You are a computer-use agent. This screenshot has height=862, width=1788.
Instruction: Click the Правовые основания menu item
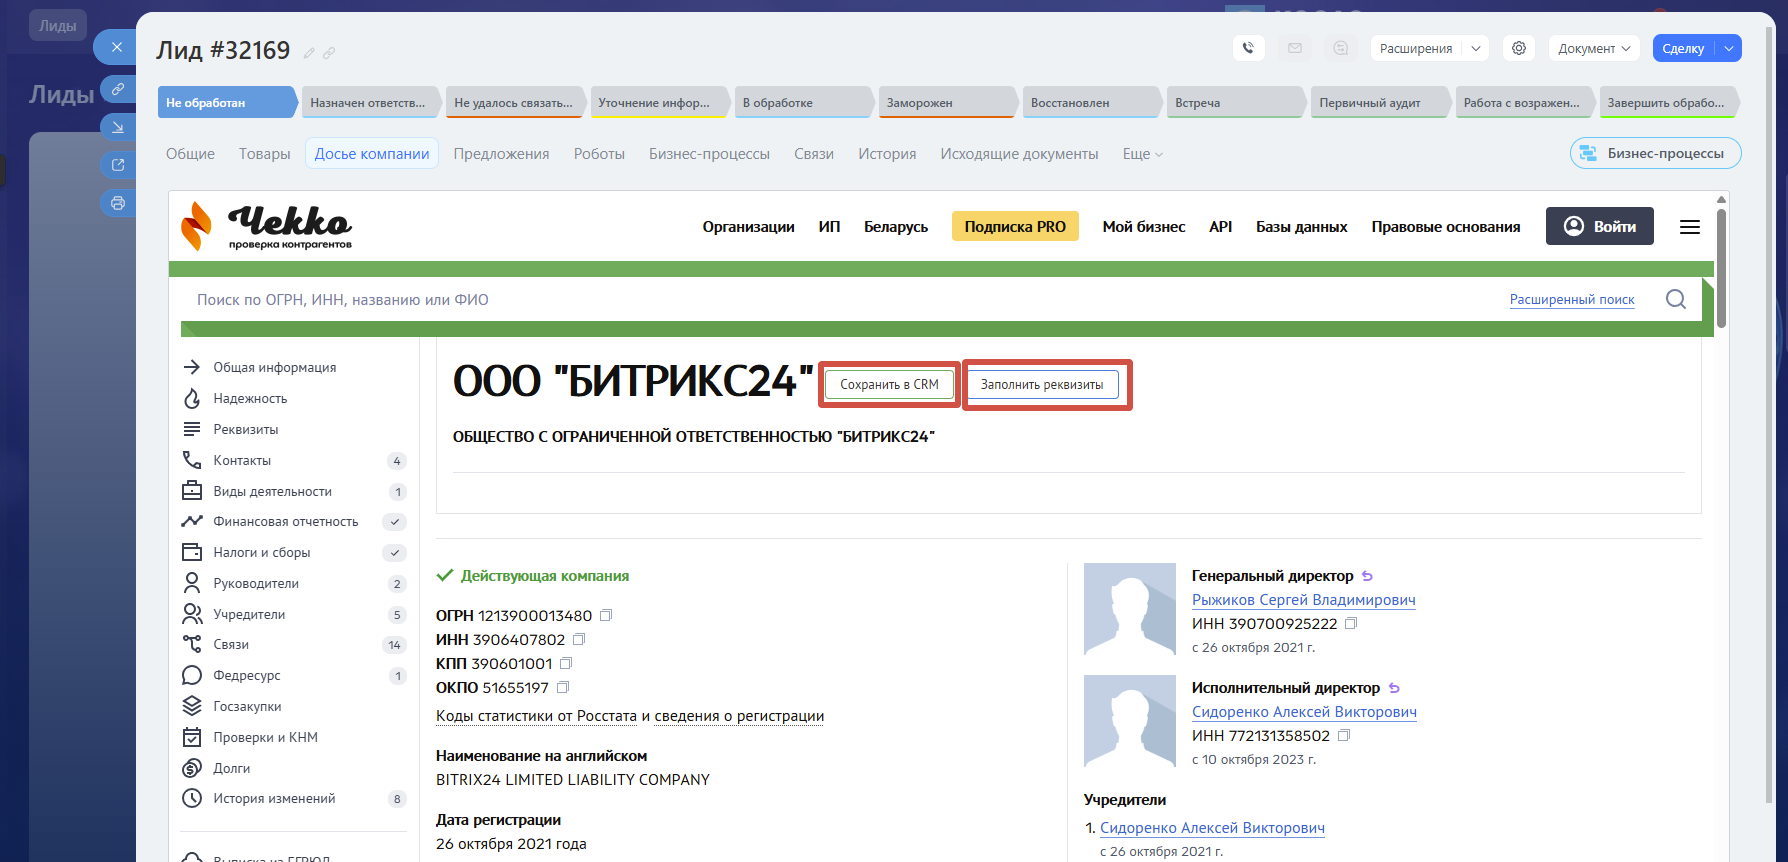[x=1446, y=227]
